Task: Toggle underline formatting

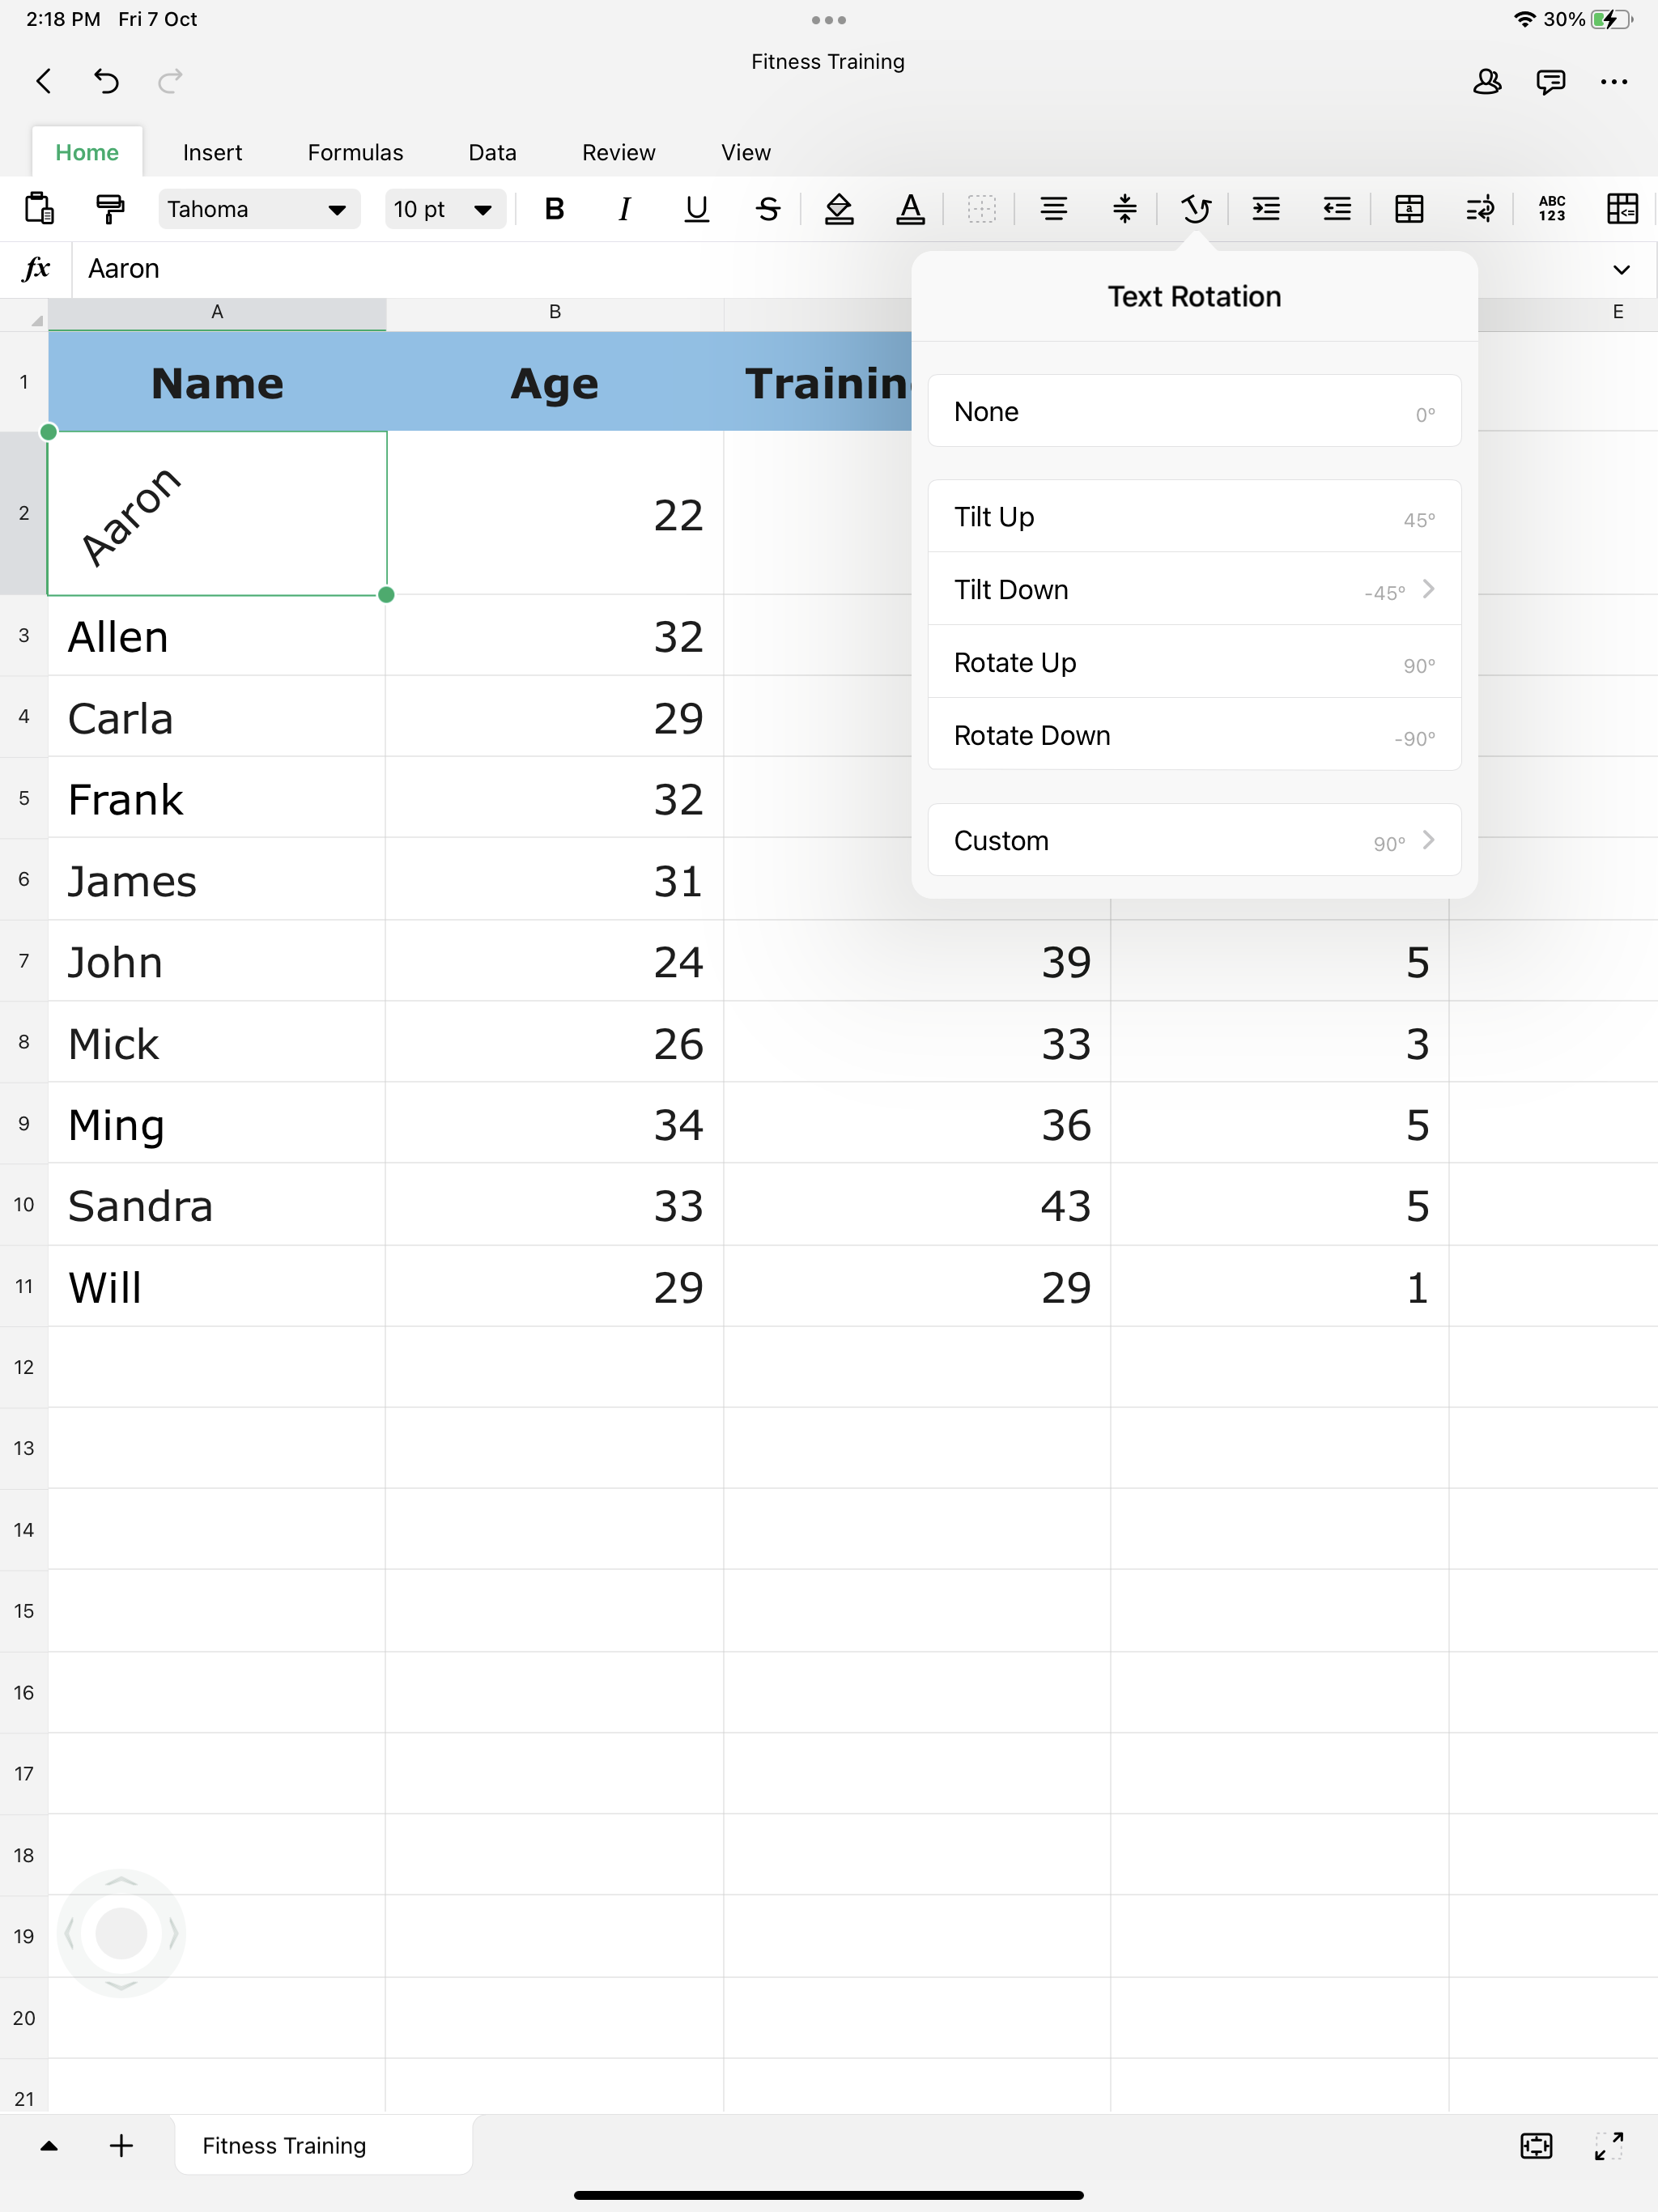Action: (x=696, y=209)
